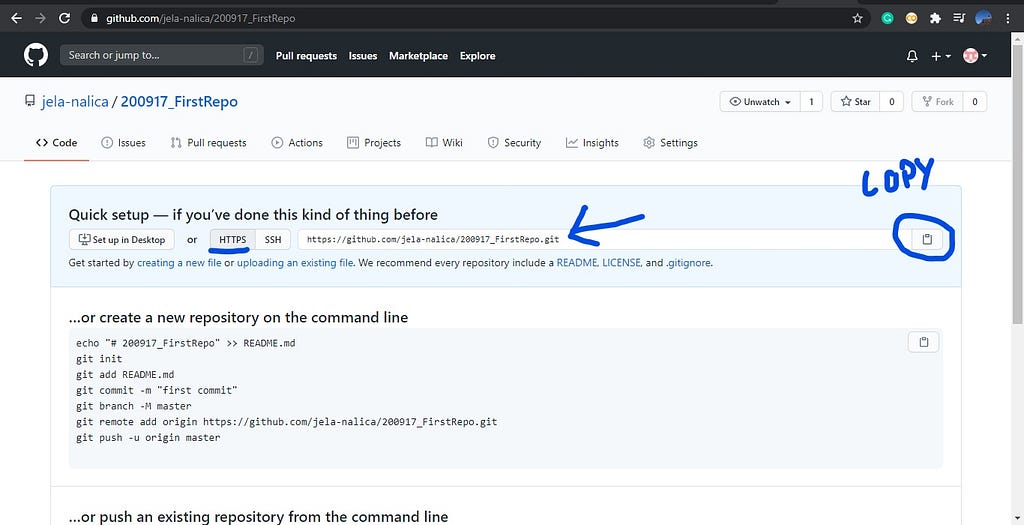Star this repository
Screen dimensions: 1024x525
(x=856, y=102)
